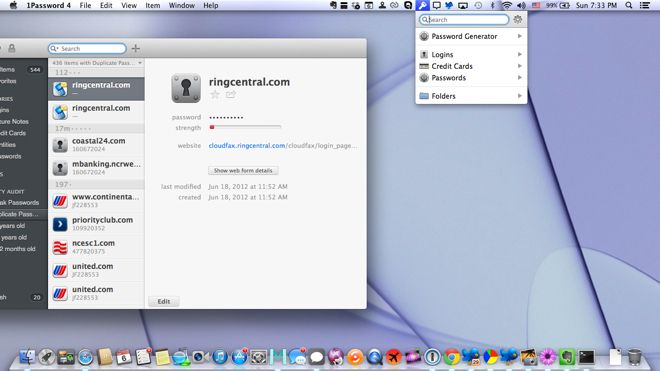Open the File menu
The image size is (660, 371).
[x=85, y=5]
